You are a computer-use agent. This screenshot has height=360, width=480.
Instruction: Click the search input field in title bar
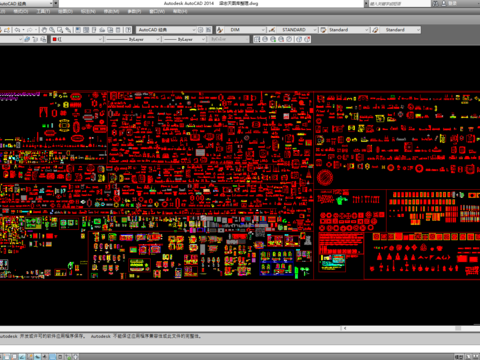point(399,4)
